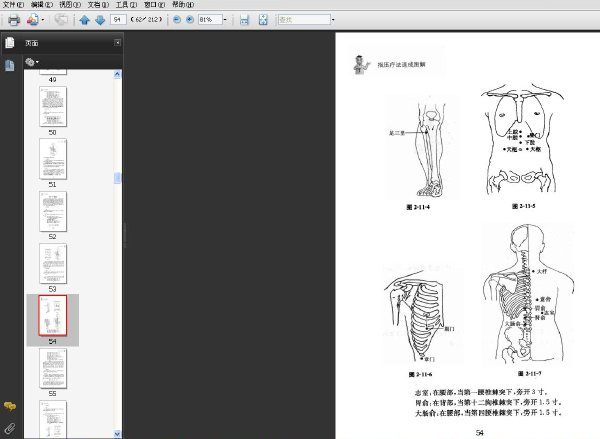This screenshot has width=600, height=439.
Task: Open the 文件 (File) menu
Action: (13, 5)
